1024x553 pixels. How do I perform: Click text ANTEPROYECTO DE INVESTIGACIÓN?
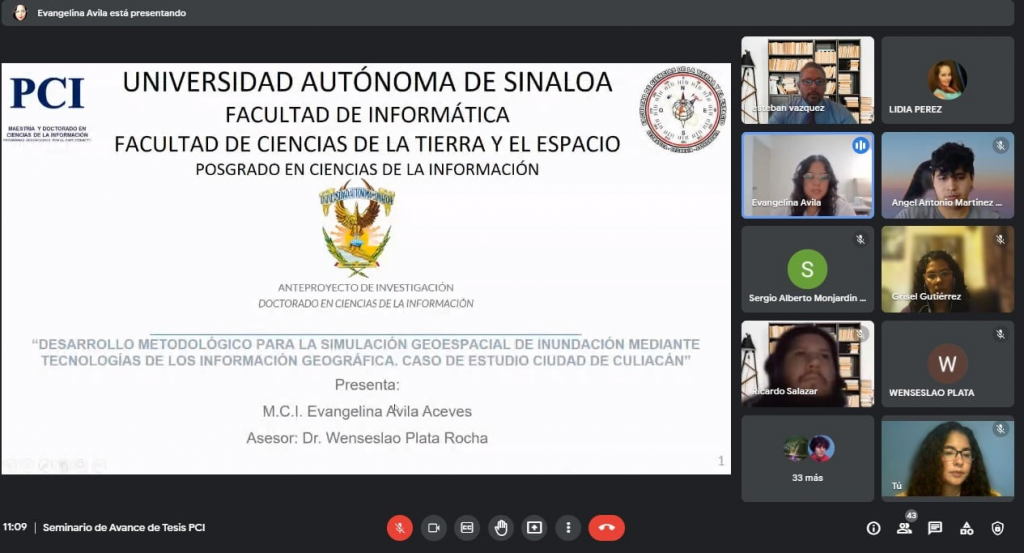(366, 287)
